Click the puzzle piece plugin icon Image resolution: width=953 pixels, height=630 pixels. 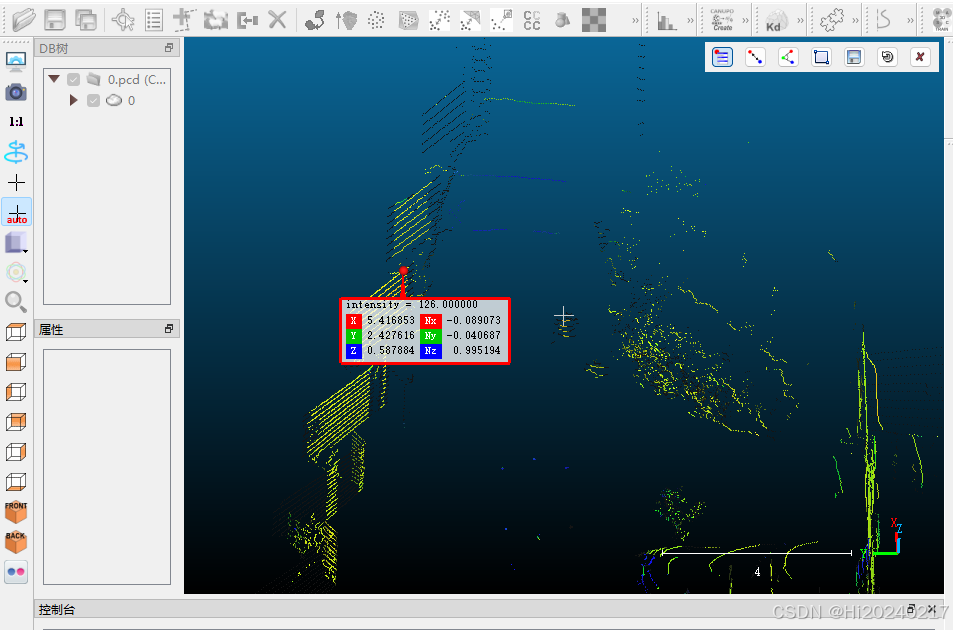831,20
